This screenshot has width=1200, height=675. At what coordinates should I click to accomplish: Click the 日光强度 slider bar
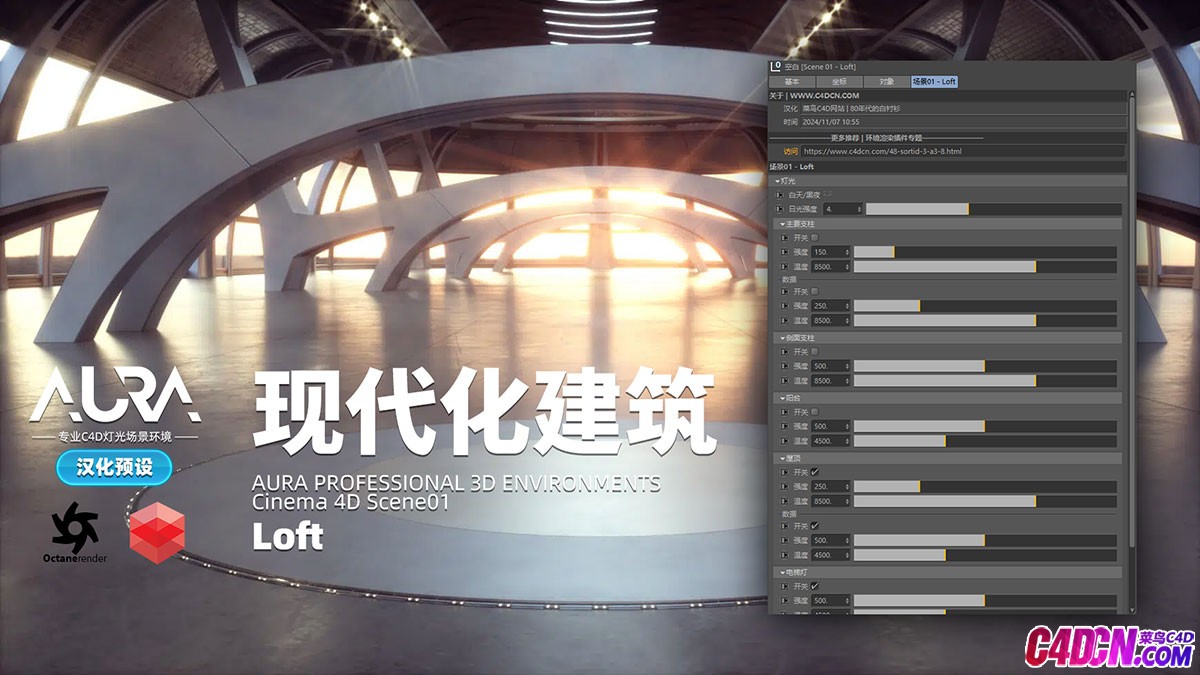coord(994,209)
